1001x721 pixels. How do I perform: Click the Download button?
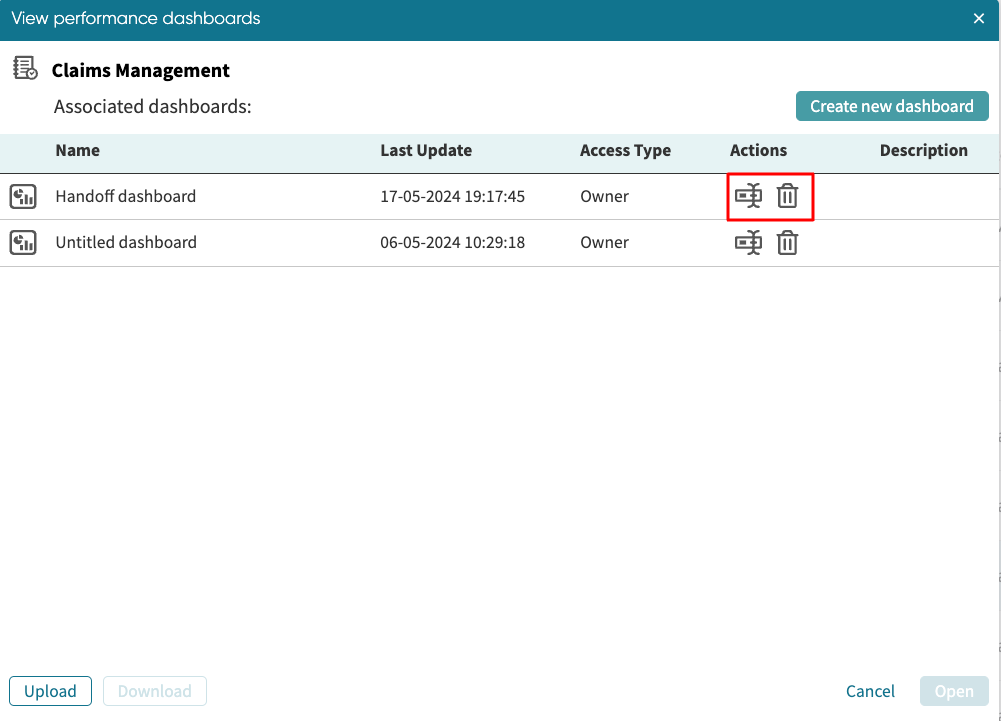pyautogui.click(x=155, y=691)
